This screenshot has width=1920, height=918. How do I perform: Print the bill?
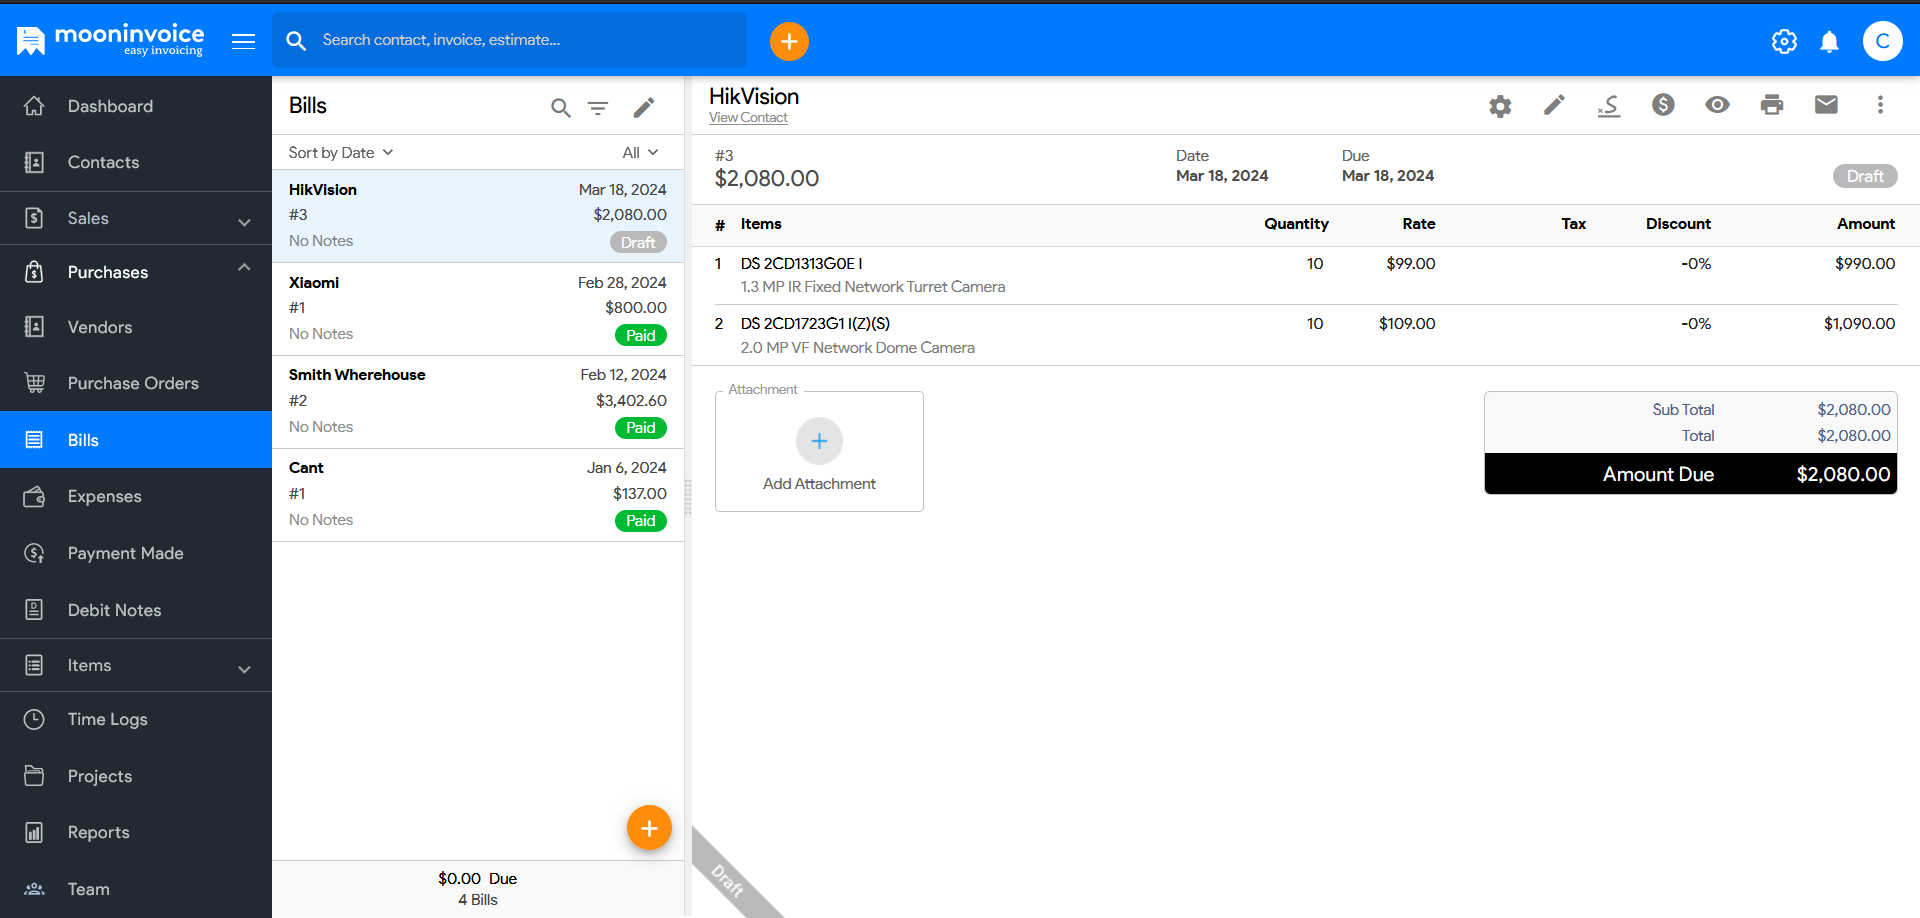[1772, 104]
